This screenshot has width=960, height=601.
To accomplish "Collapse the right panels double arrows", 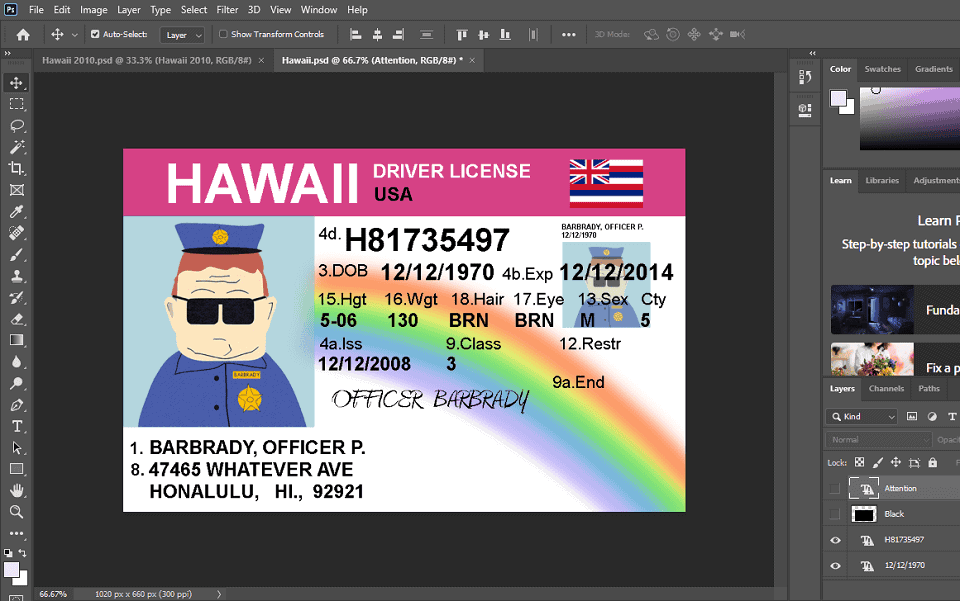I will tap(812, 53).
